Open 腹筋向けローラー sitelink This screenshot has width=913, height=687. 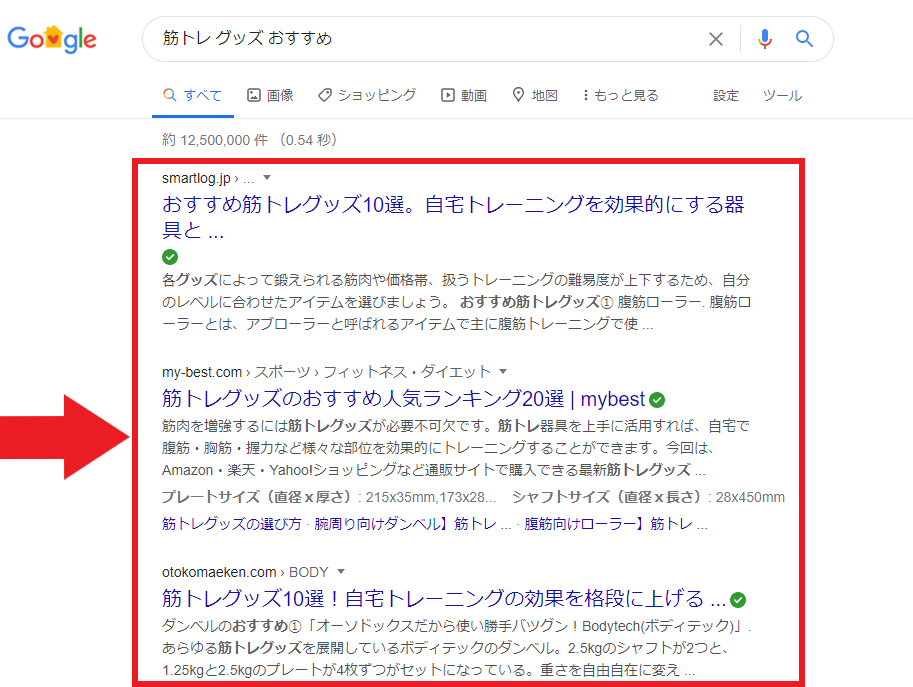[x=615, y=524]
